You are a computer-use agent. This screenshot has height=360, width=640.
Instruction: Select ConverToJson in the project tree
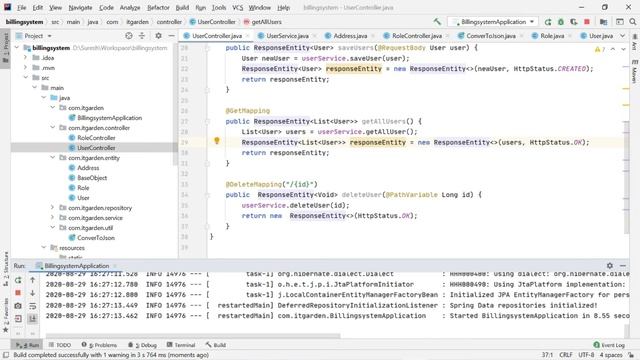(x=96, y=238)
